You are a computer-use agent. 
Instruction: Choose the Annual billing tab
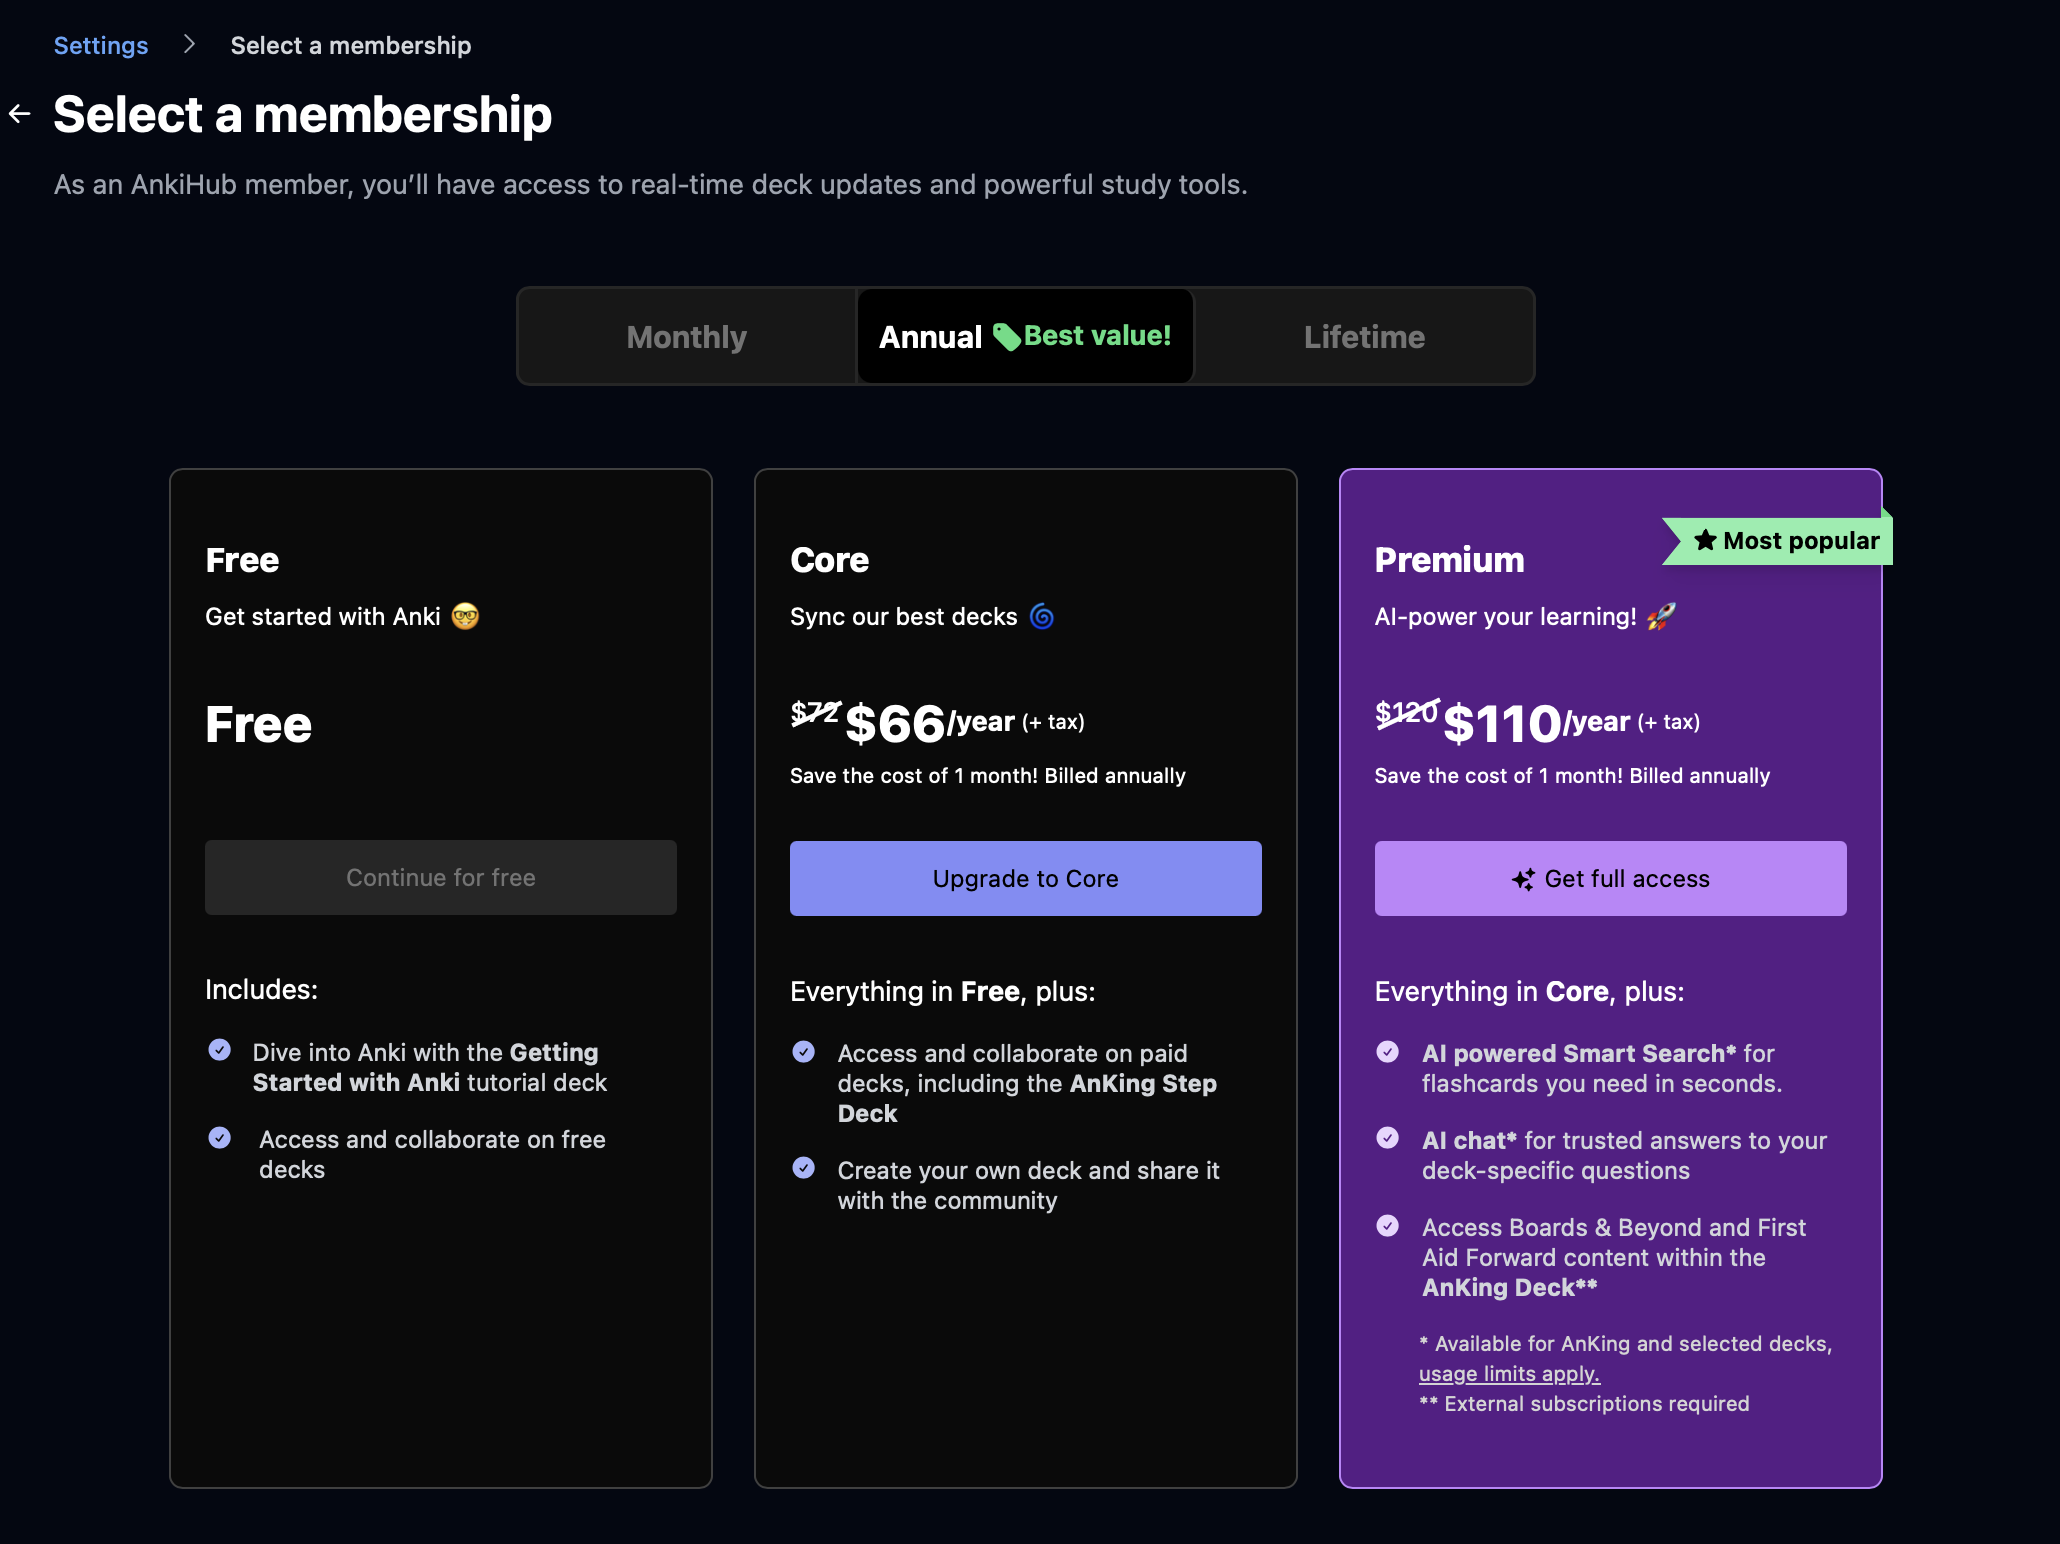point(930,337)
